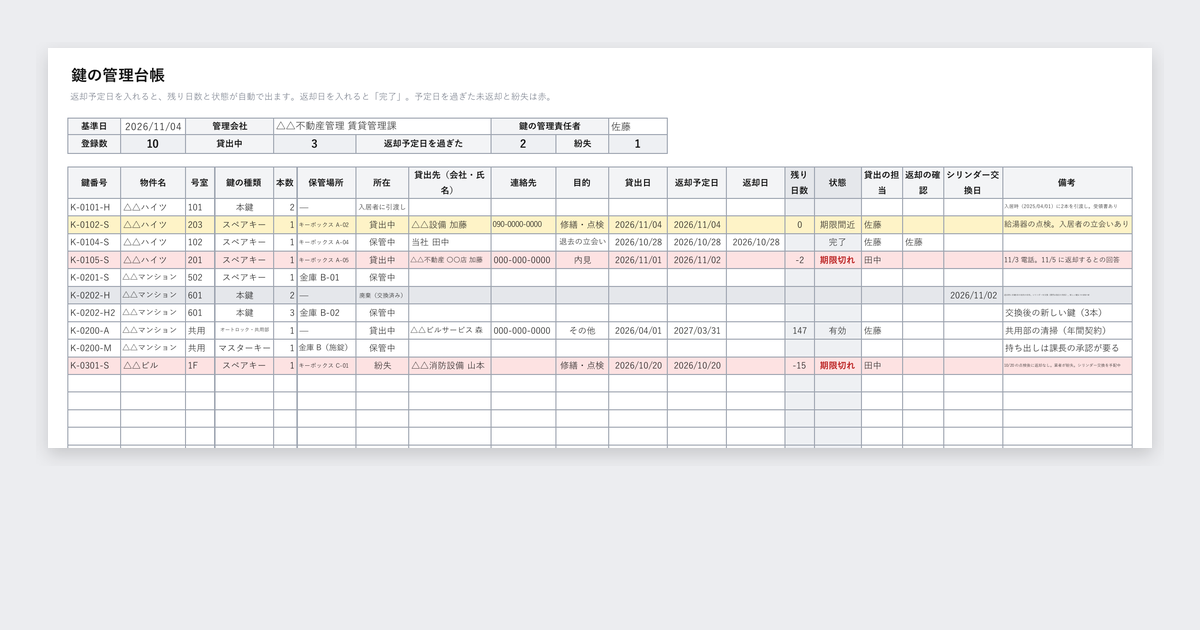Select the 保管場所 column header
This screenshot has height=630, width=1200.
click(326, 183)
